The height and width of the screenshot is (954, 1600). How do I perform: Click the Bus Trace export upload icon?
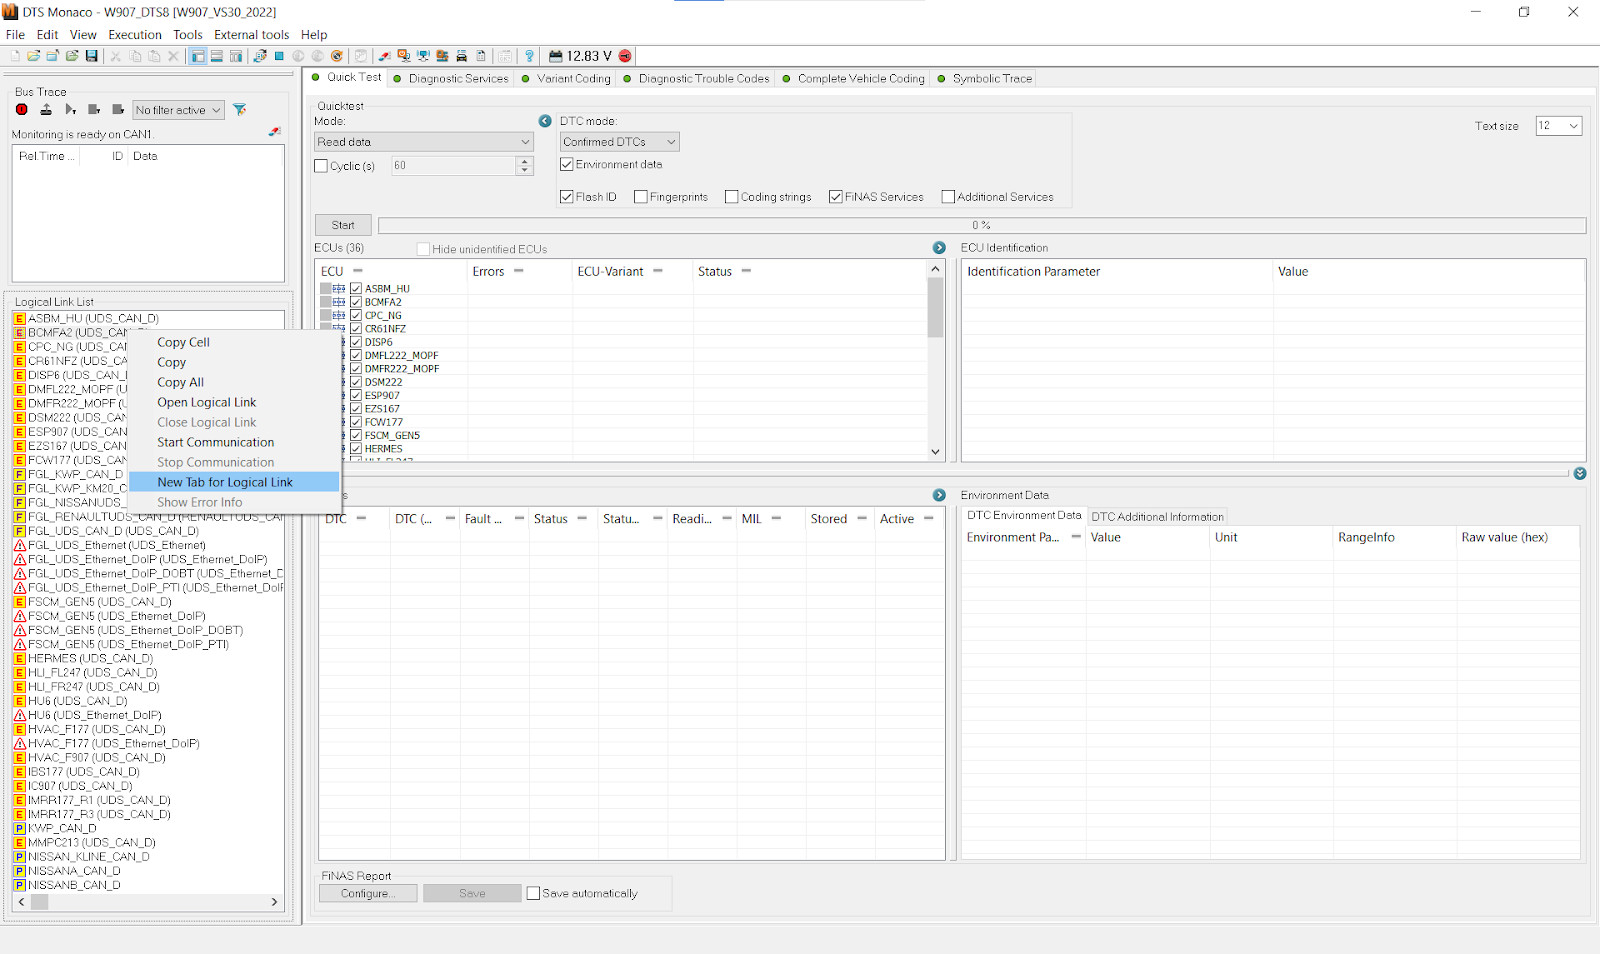click(46, 110)
